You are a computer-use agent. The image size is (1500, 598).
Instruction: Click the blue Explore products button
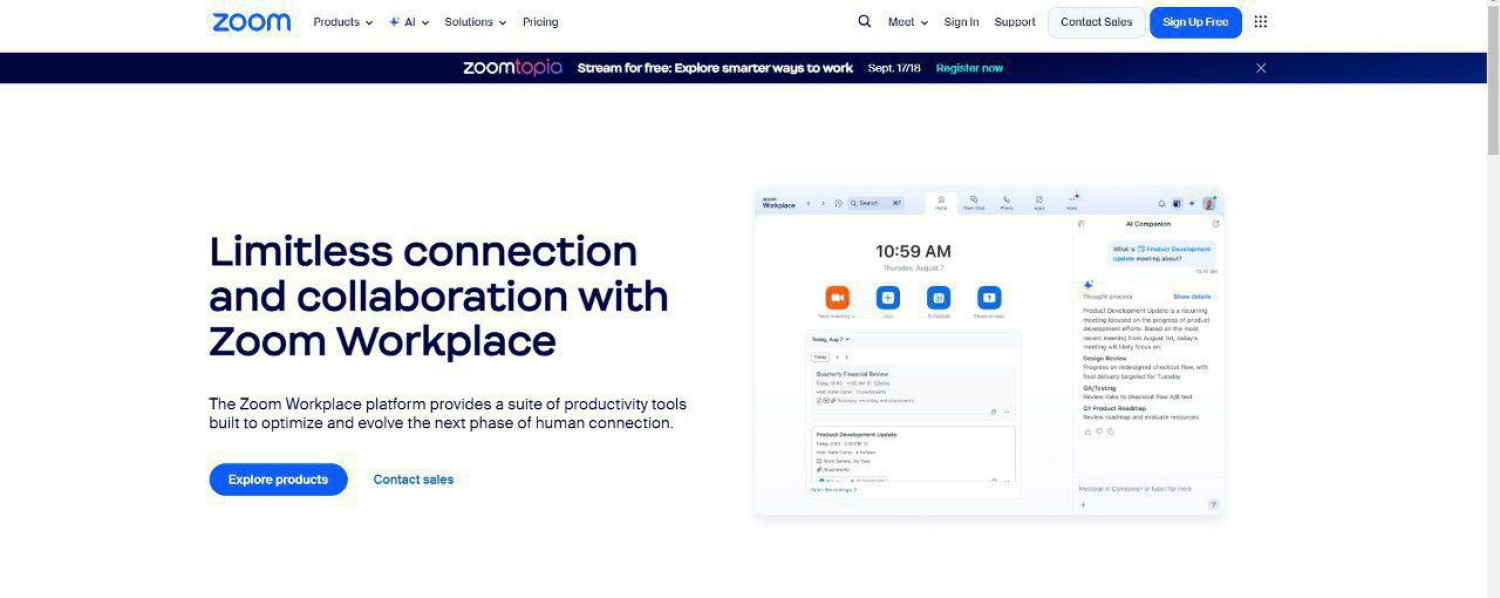pos(278,480)
